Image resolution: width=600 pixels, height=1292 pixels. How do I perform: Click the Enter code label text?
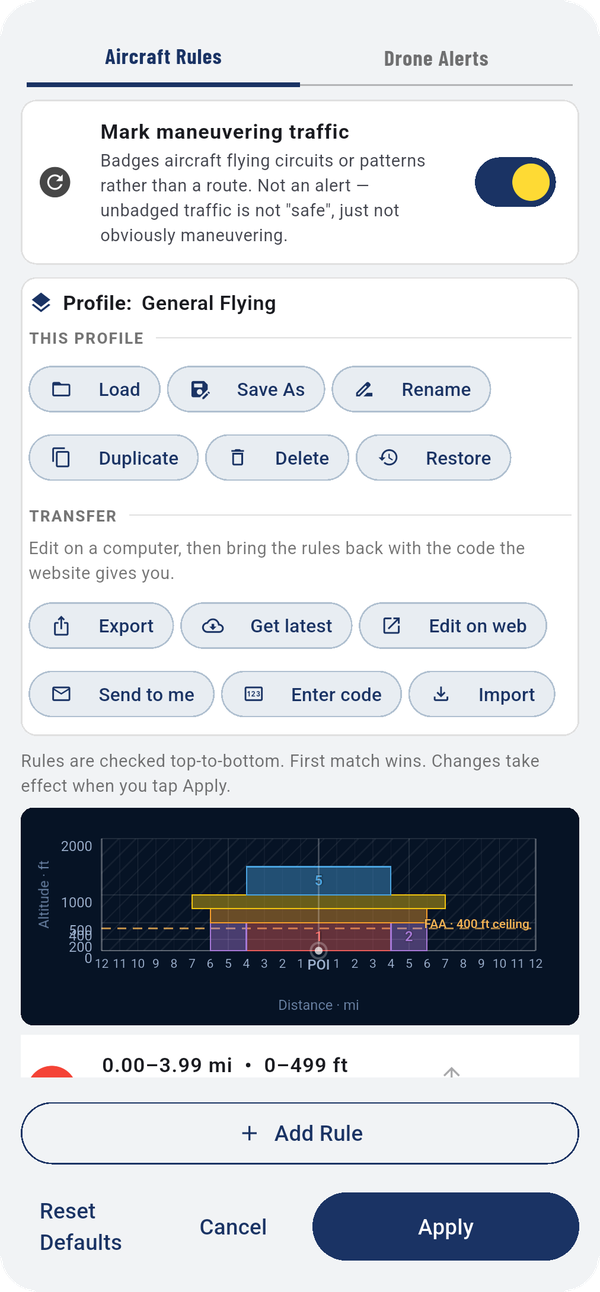[336, 695]
